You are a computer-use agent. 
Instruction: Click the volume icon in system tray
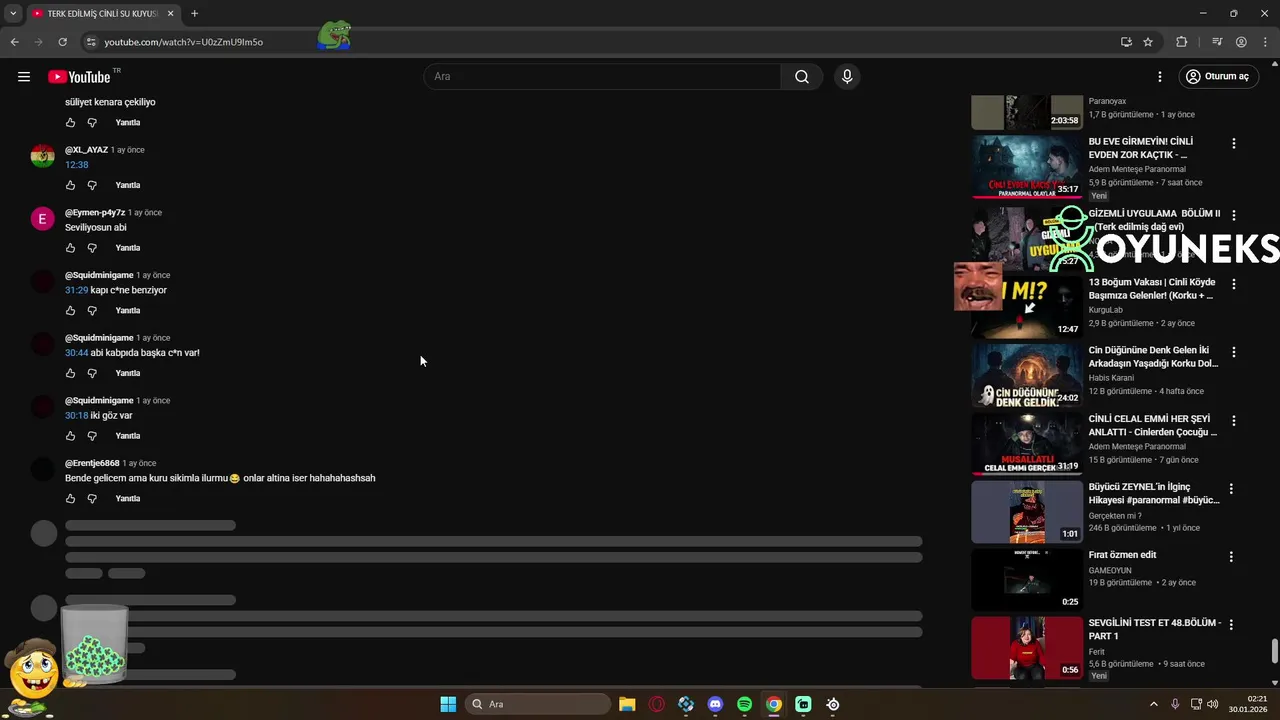tap(1213, 704)
